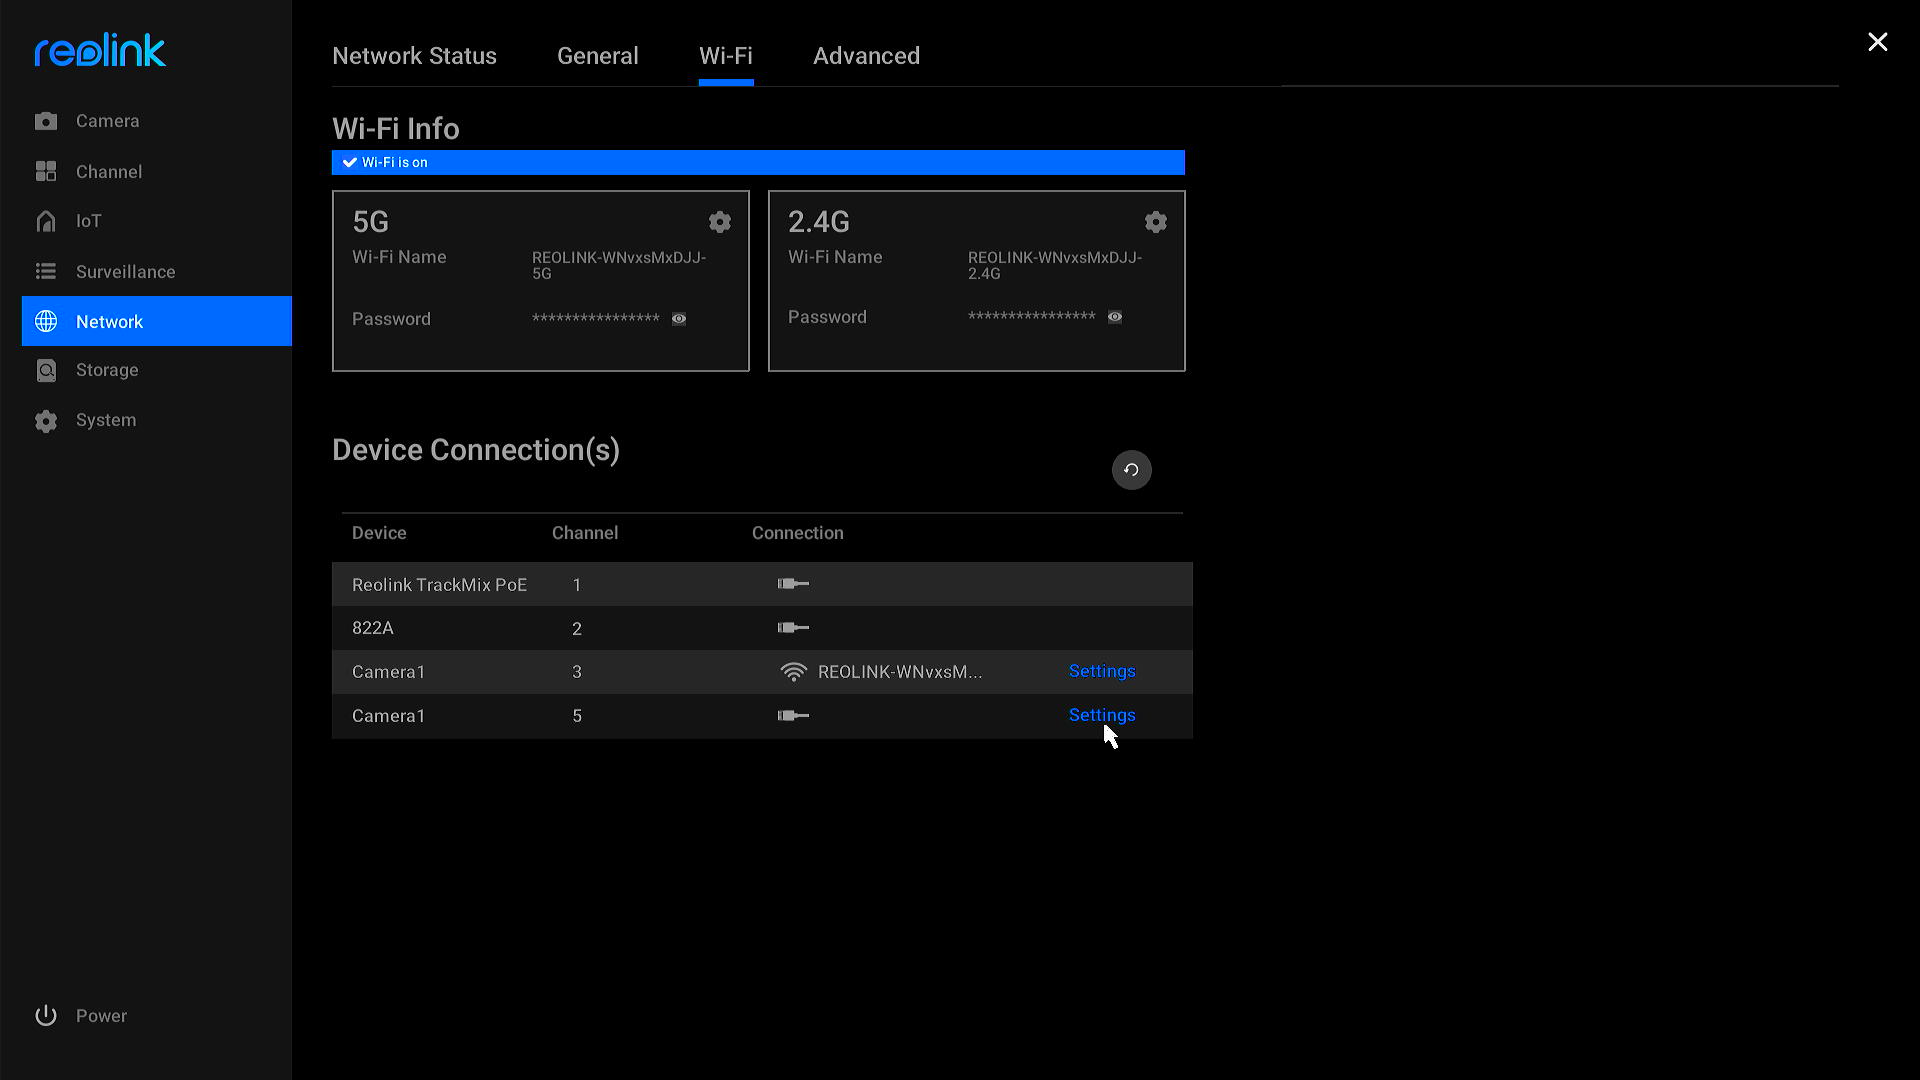The width and height of the screenshot is (1920, 1080).
Task: Click the 5G band card heading
Action: pyautogui.click(x=371, y=222)
